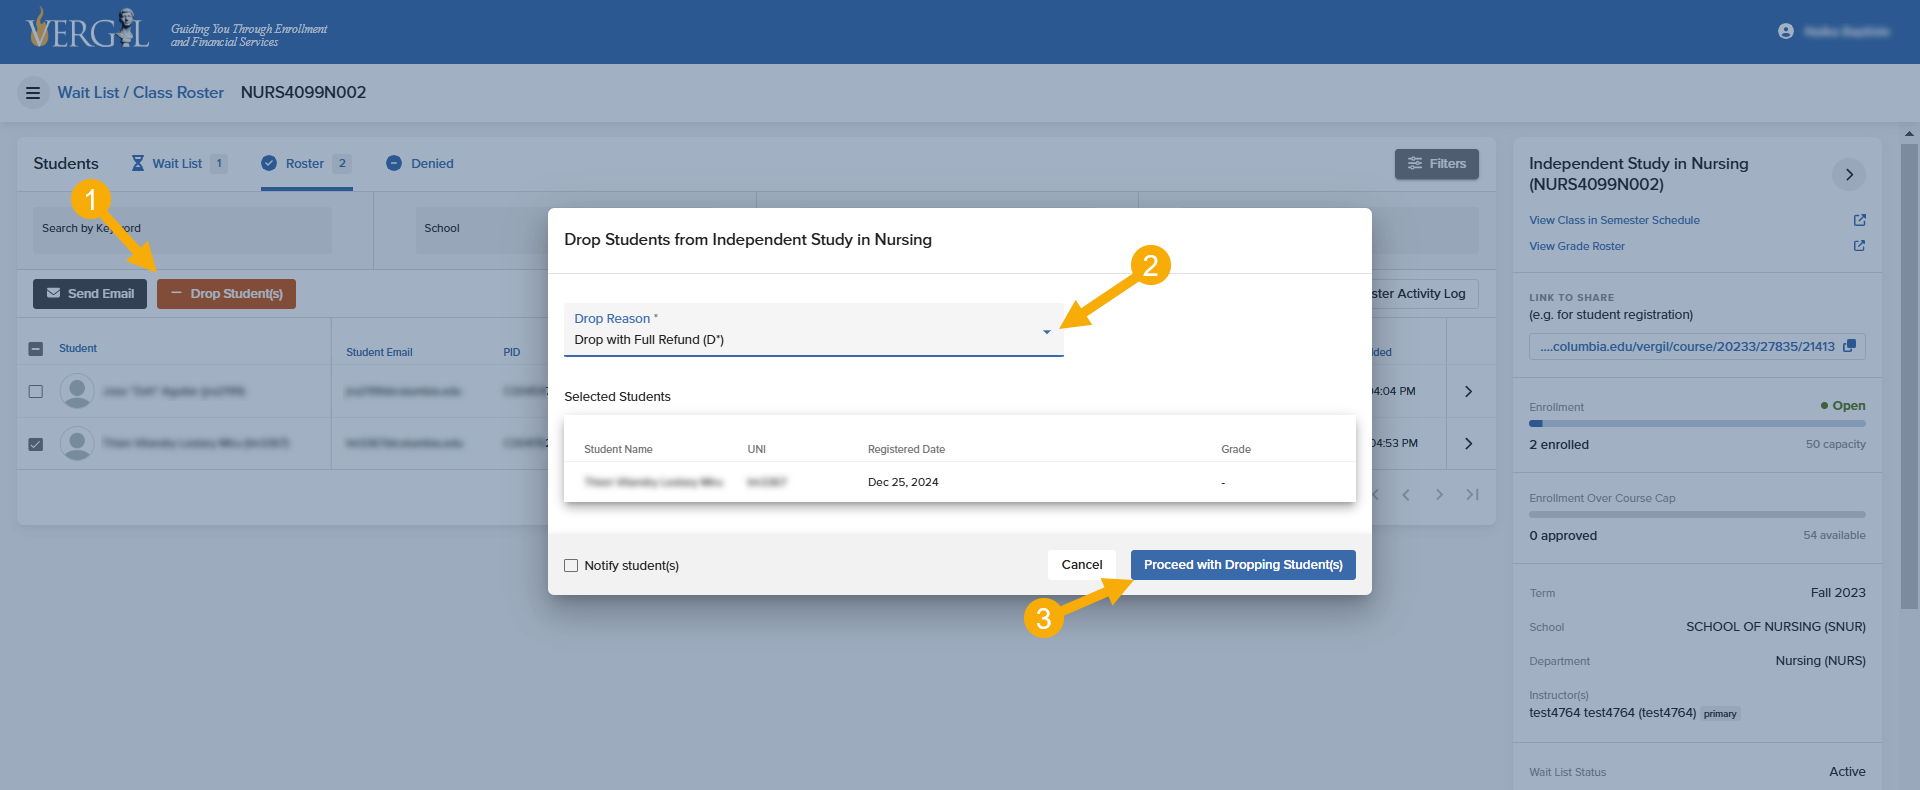Click second student's avatar

[77, 443]
